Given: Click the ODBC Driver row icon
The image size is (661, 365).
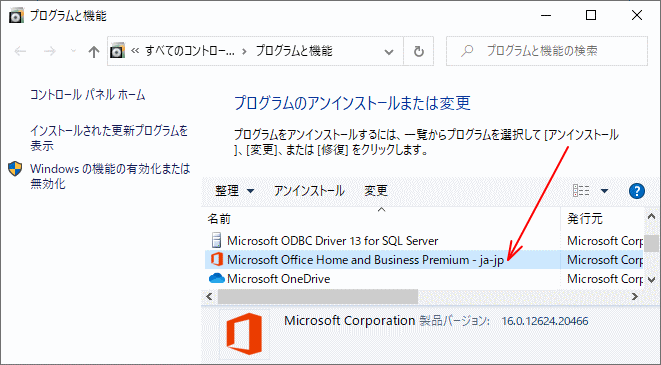Looking at the screenshot, I should pos(216,240).
